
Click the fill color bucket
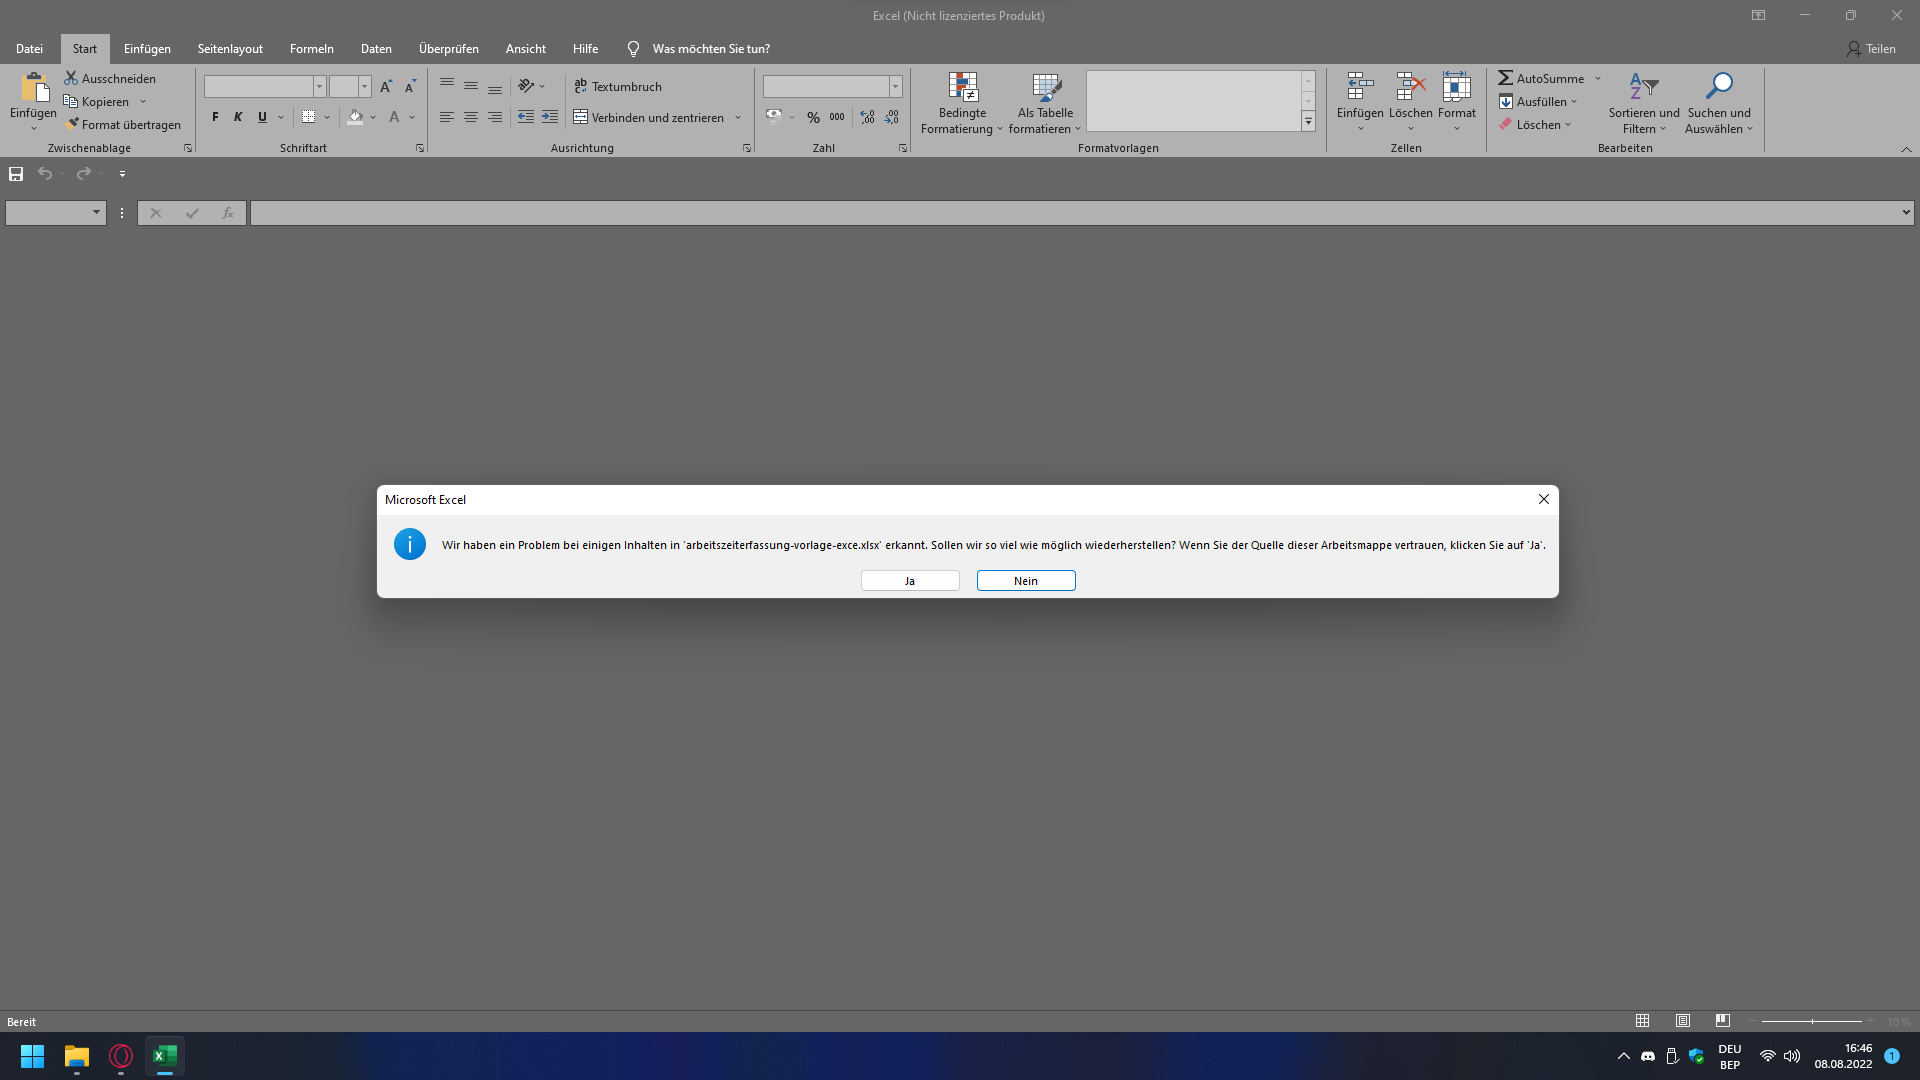pos(355,117)
